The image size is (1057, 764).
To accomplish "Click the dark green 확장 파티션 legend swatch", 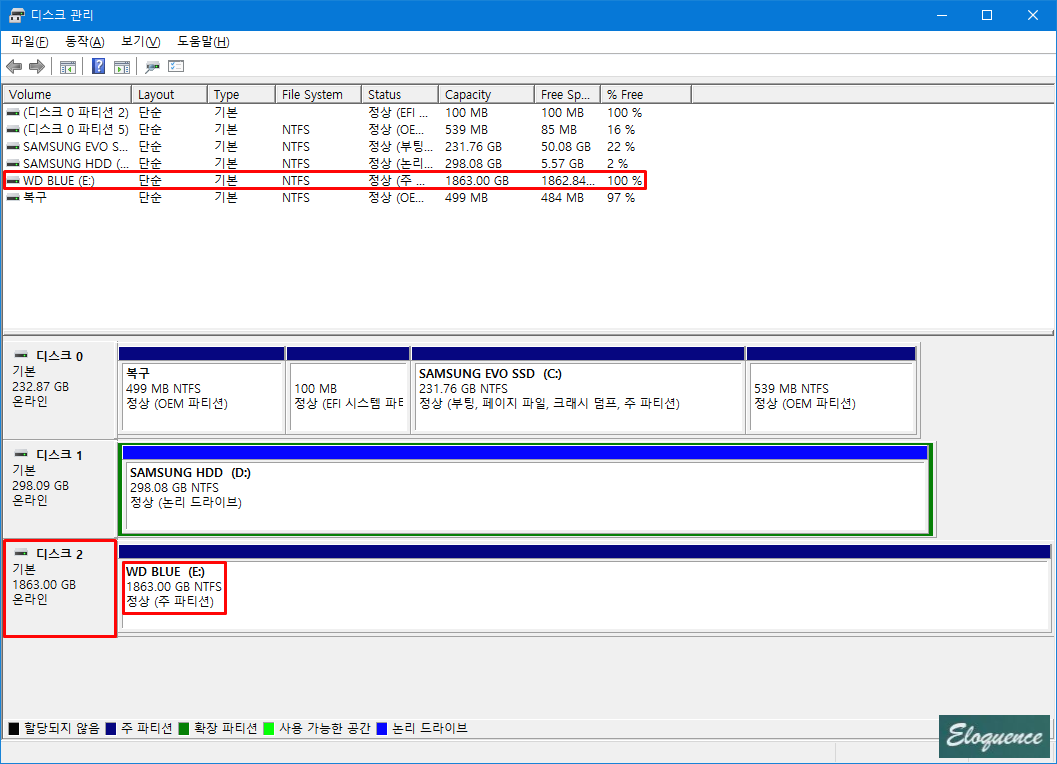I will [183, 729].
